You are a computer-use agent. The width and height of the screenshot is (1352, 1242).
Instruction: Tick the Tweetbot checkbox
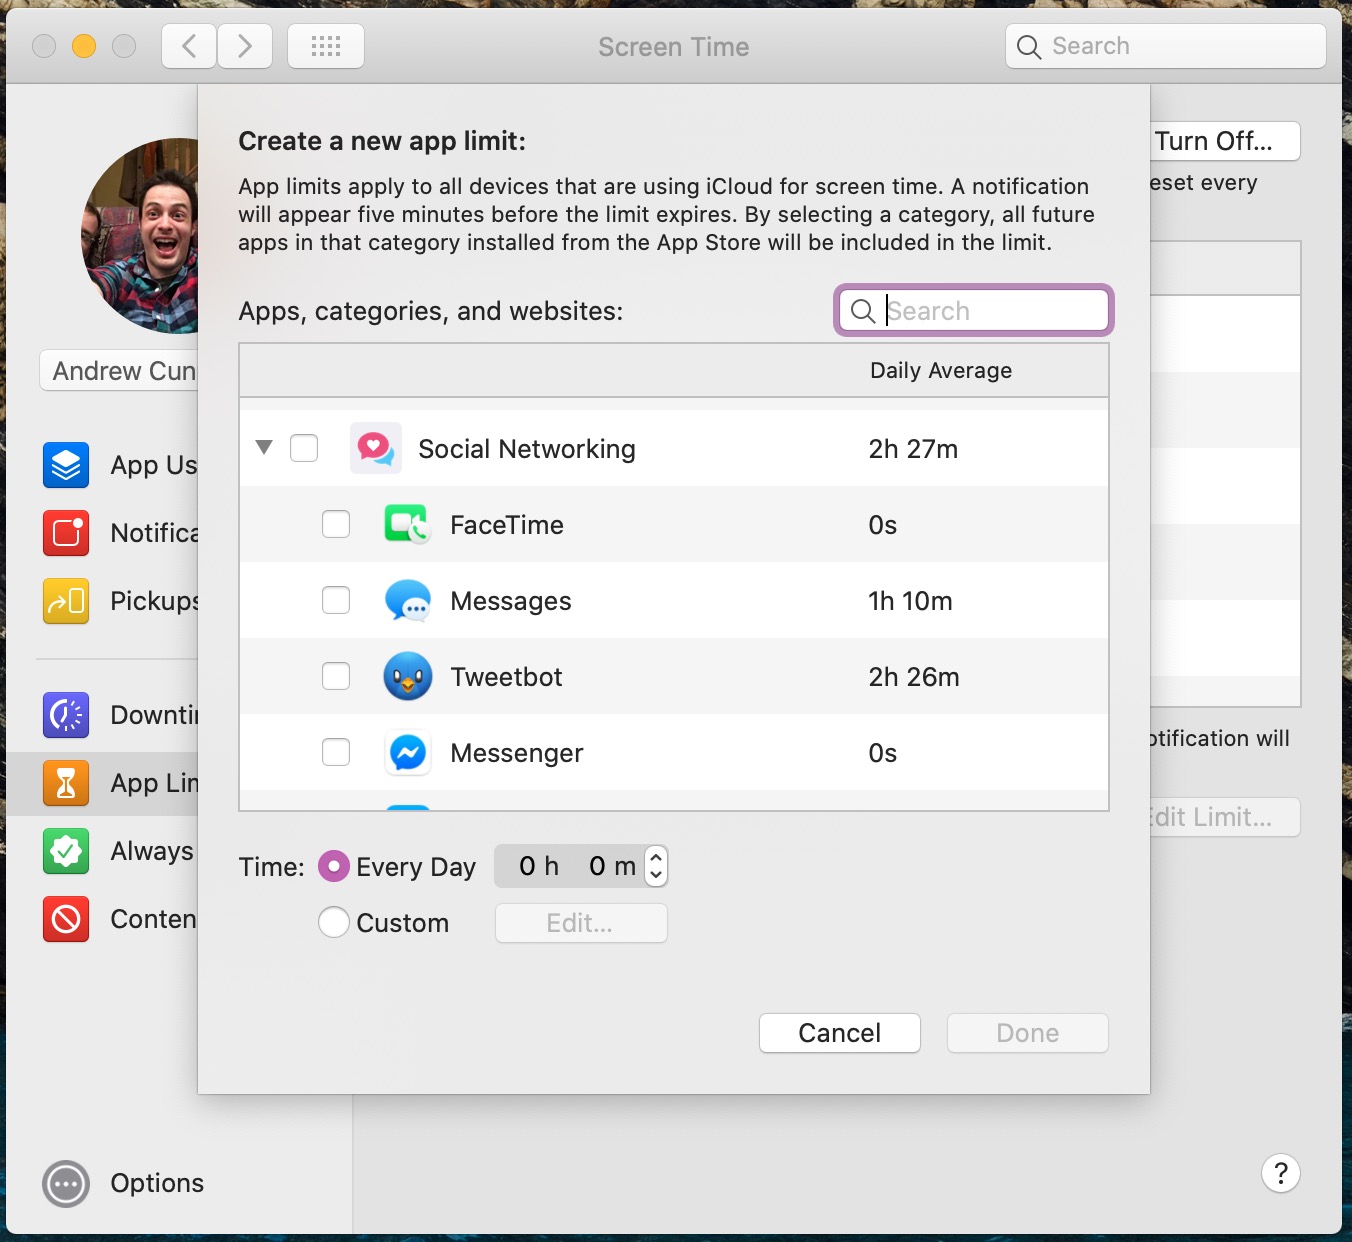click(x=336, y=676)
